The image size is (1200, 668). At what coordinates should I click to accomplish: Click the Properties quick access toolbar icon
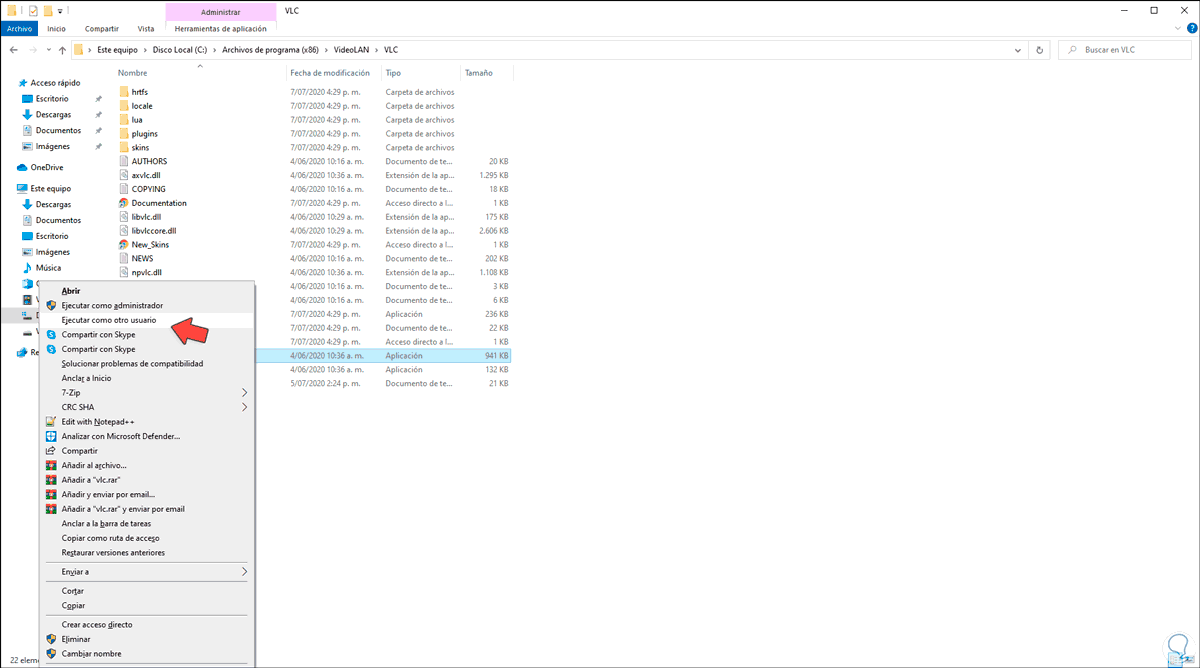tap(33, 10)
